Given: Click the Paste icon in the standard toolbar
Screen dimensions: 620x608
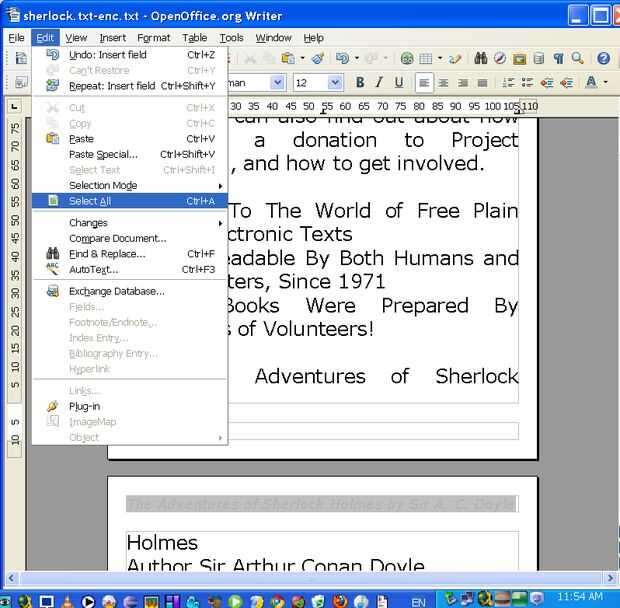Looking at the screenshot, I should (x=287, y=59).
